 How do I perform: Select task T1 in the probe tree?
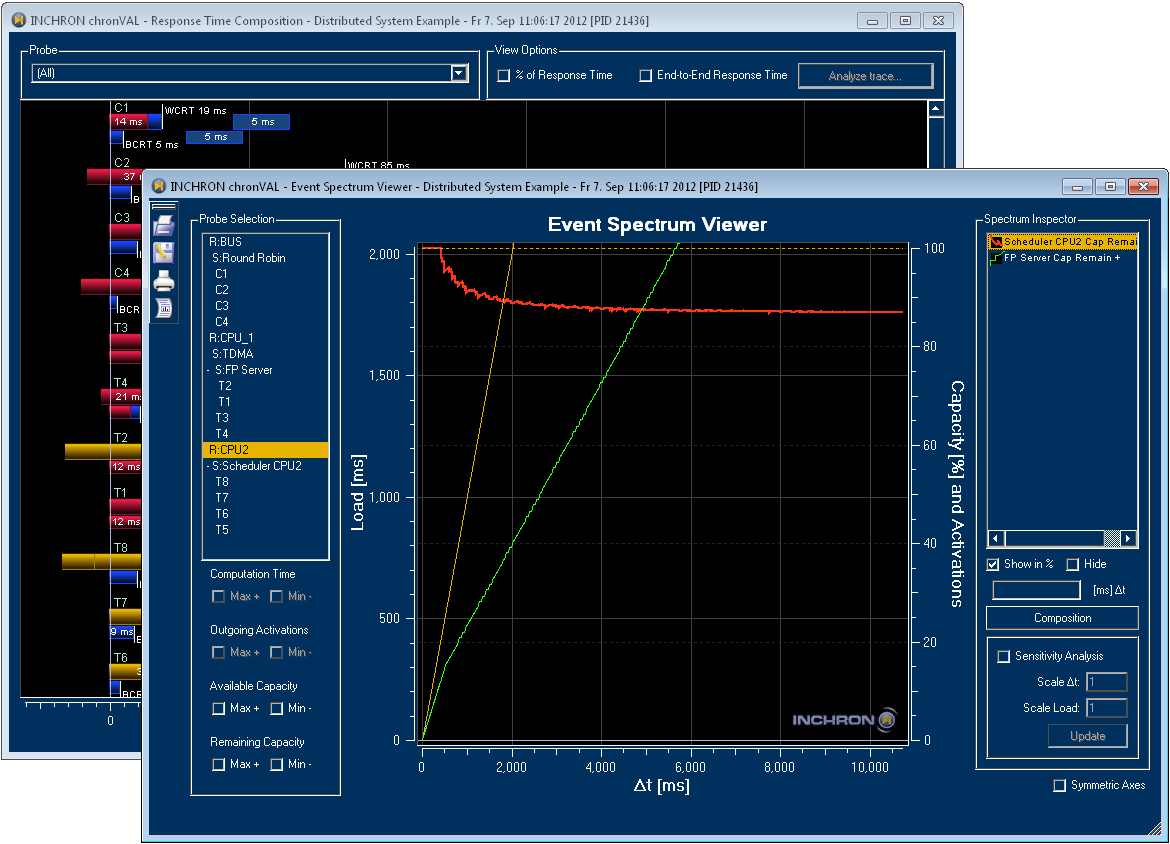[x=225, y=401]
